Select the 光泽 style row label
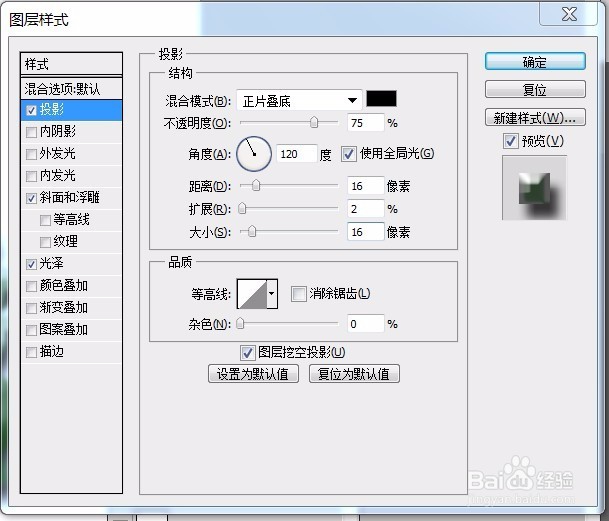Viewport: 609px width, 521px height. [51, 264]
